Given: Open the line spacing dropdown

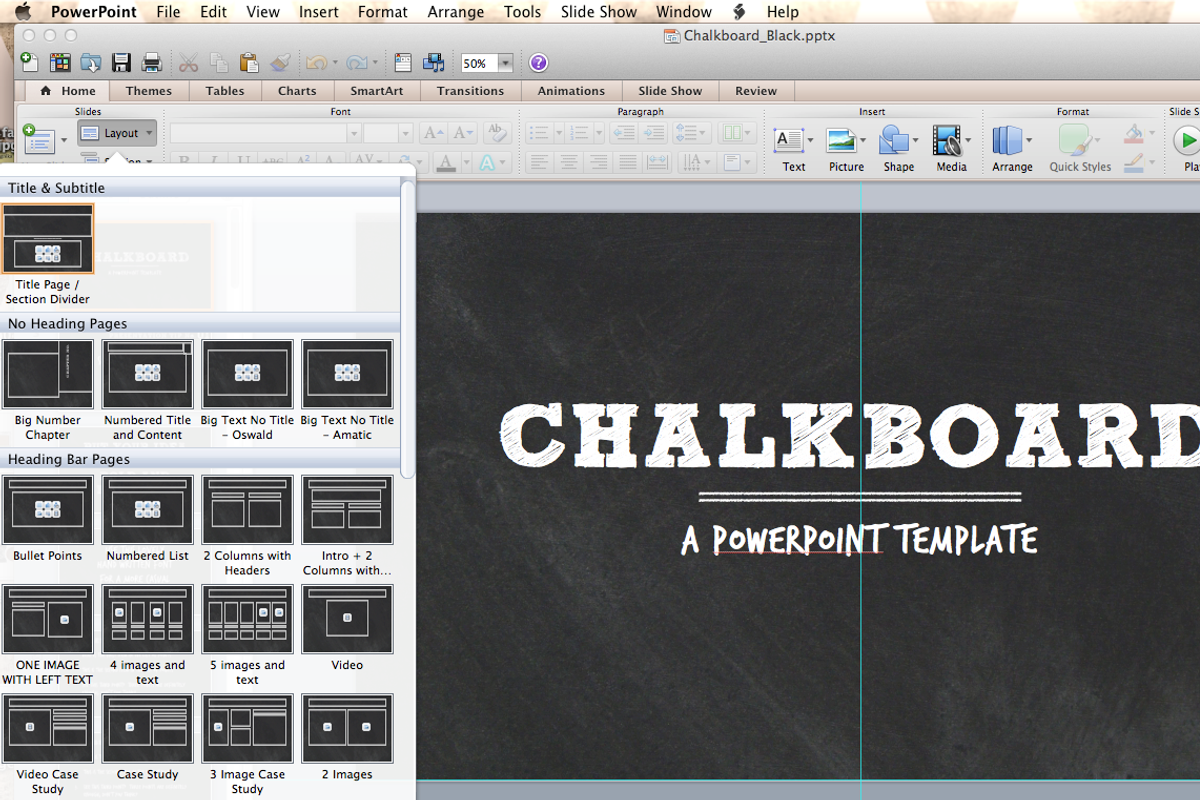Looking at the screenshot, I should (x=691, y=133).
